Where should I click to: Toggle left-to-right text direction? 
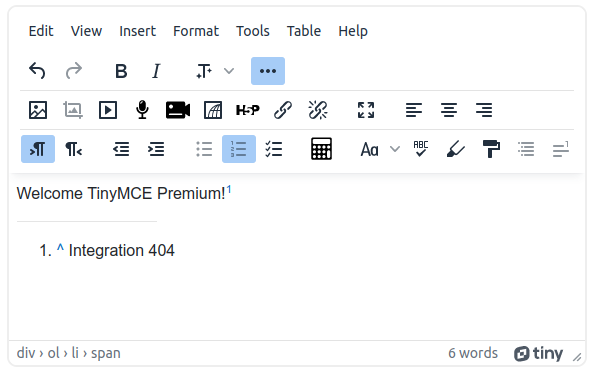coord(38,149)
